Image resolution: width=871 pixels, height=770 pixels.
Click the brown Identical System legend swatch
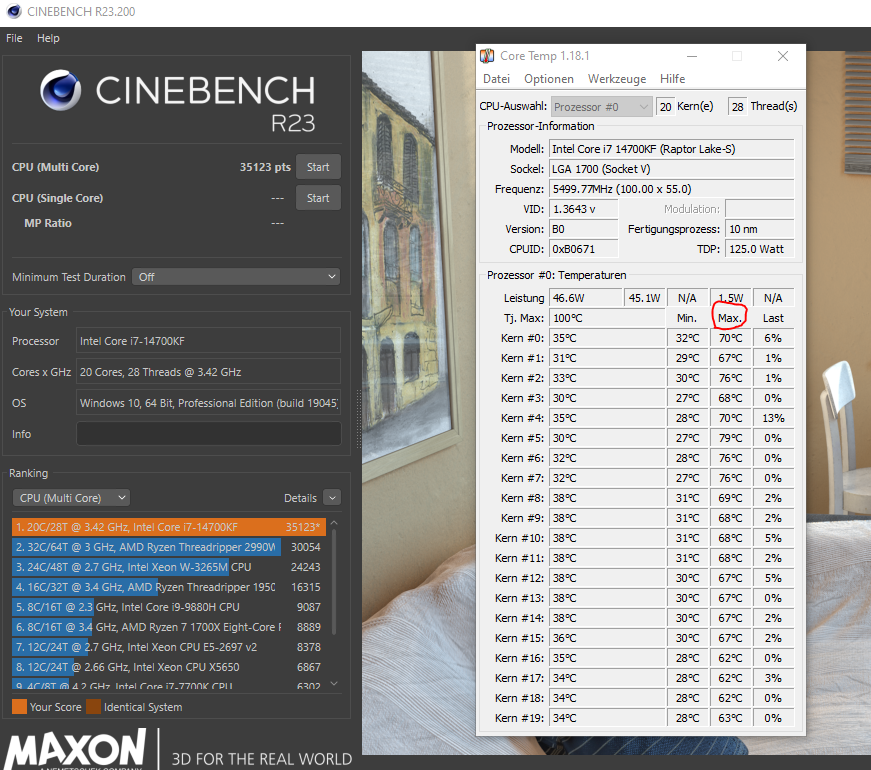coord(93,707)
